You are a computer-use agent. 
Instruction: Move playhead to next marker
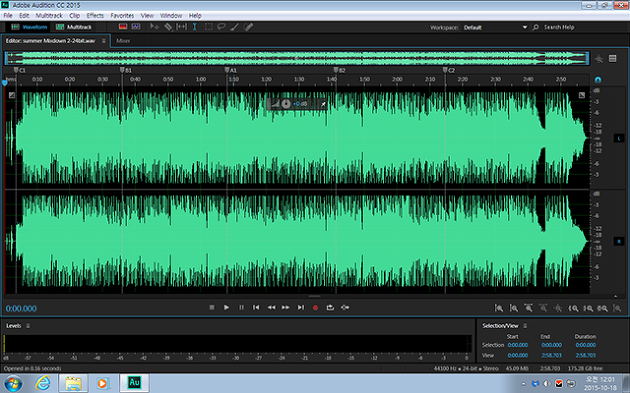(x=301, y=307)
